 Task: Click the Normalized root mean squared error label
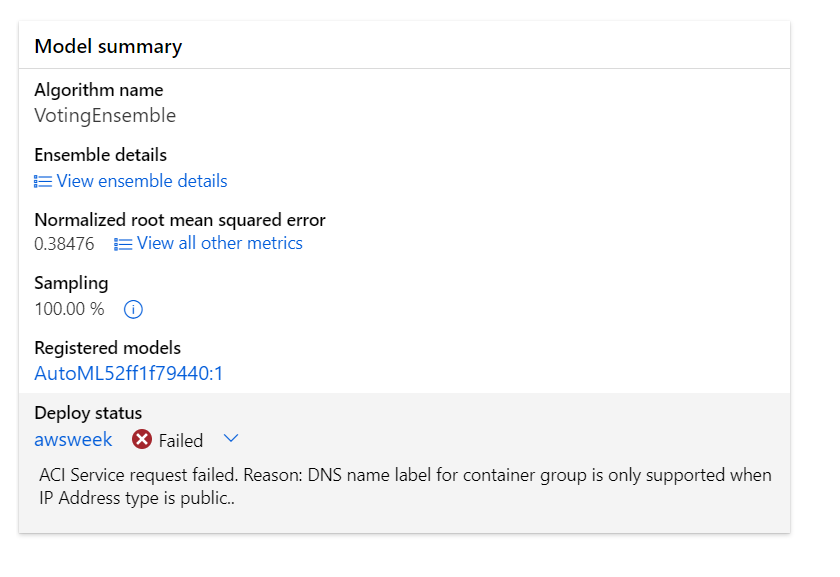click(x=180, y=220)
